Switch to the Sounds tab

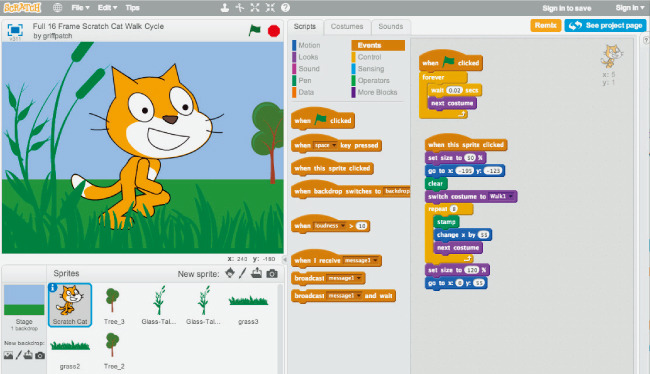pyautogui.click(x=390, y=27)
